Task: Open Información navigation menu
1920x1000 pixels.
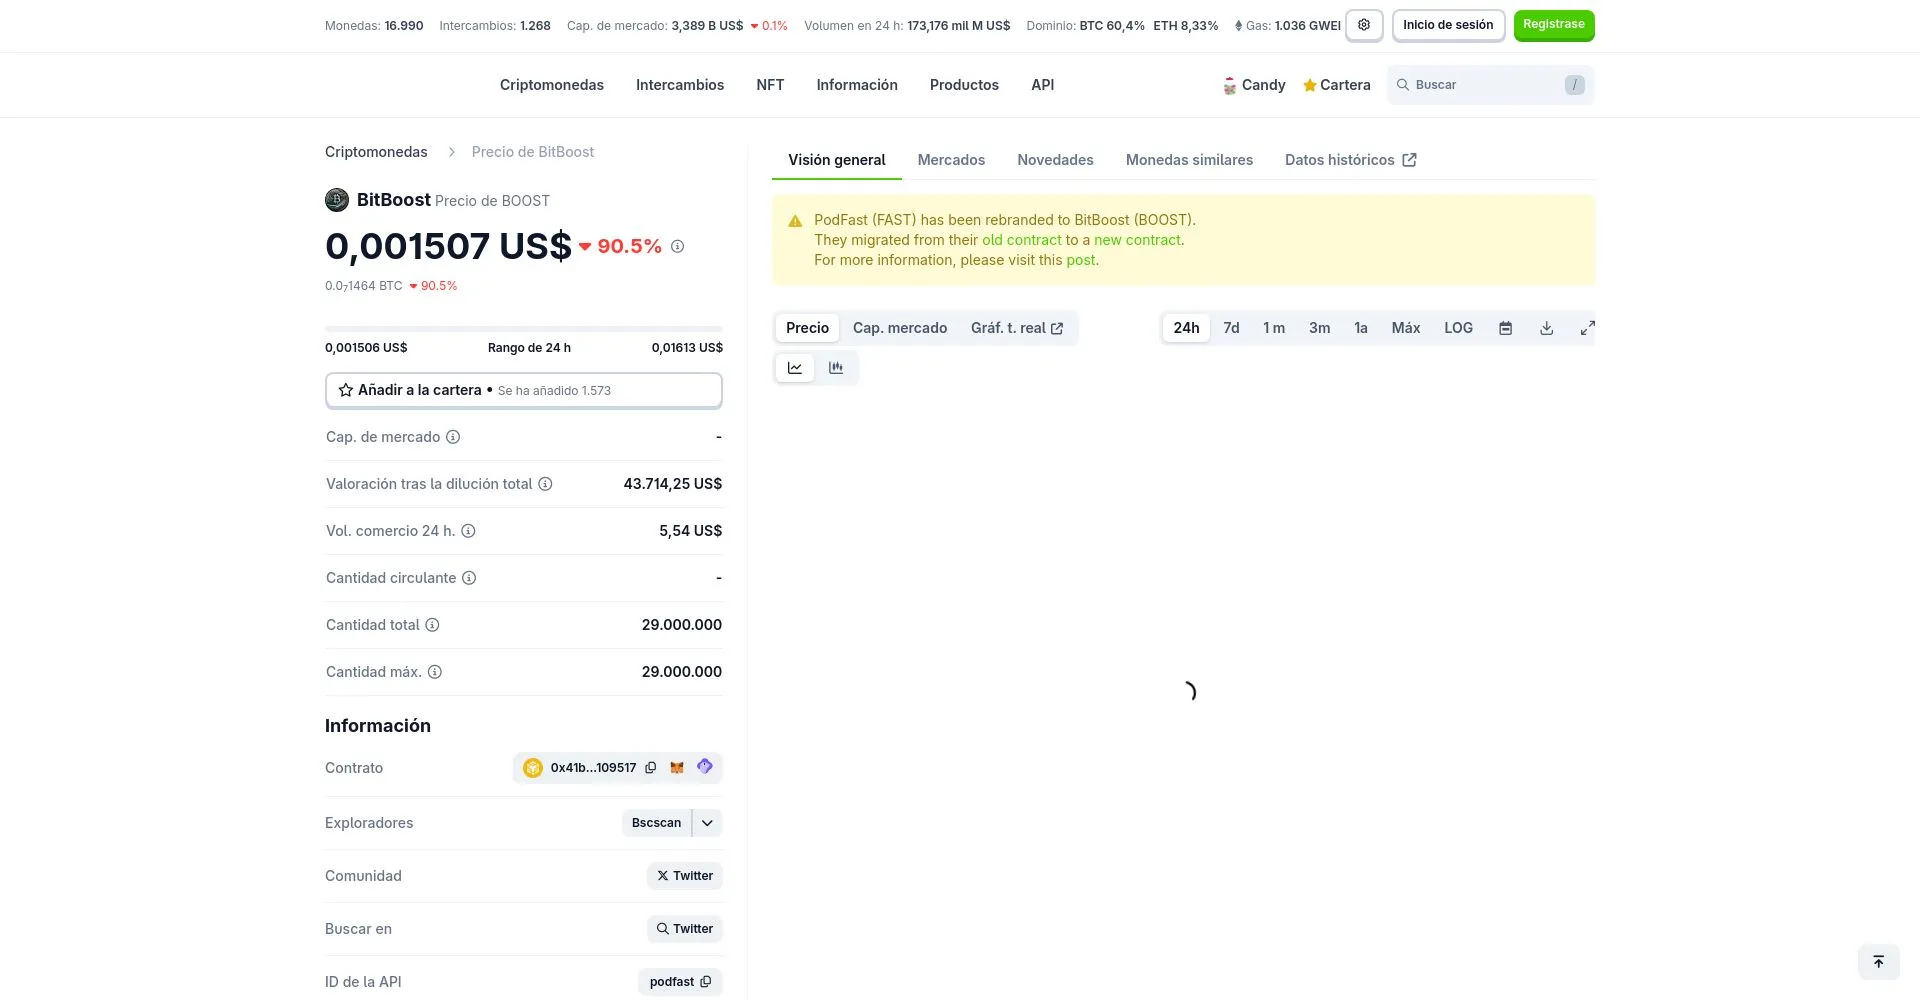Action: pos(857,85)
